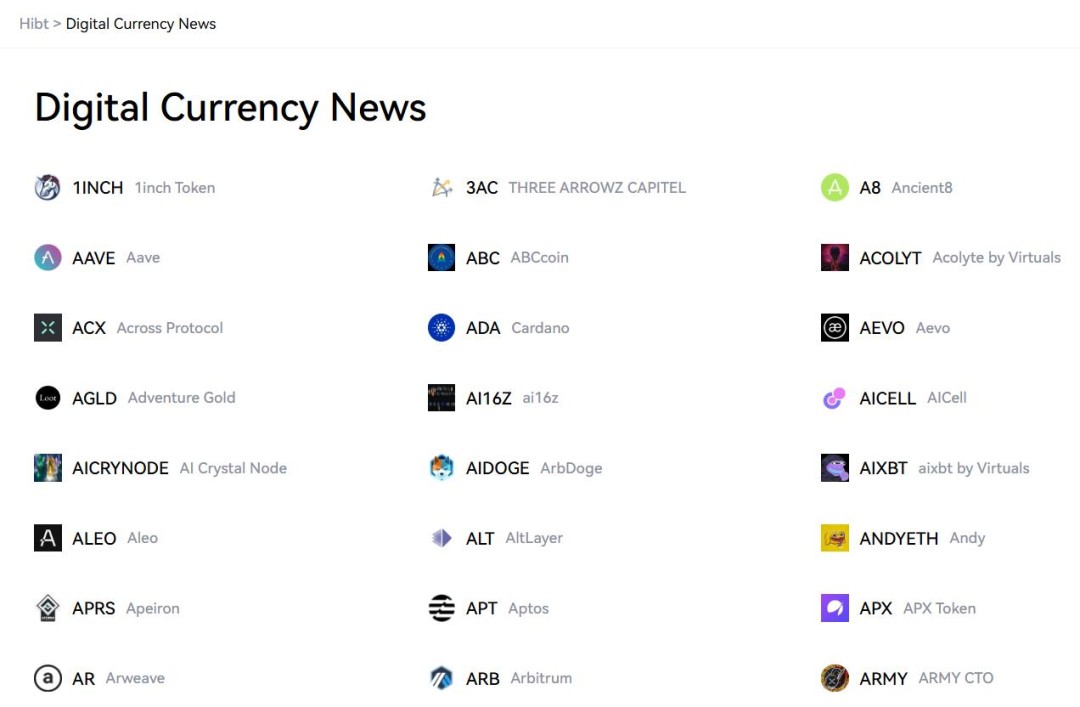Click "Acolyte by Virtuals" name text
1080x707 pixels.
997,258
